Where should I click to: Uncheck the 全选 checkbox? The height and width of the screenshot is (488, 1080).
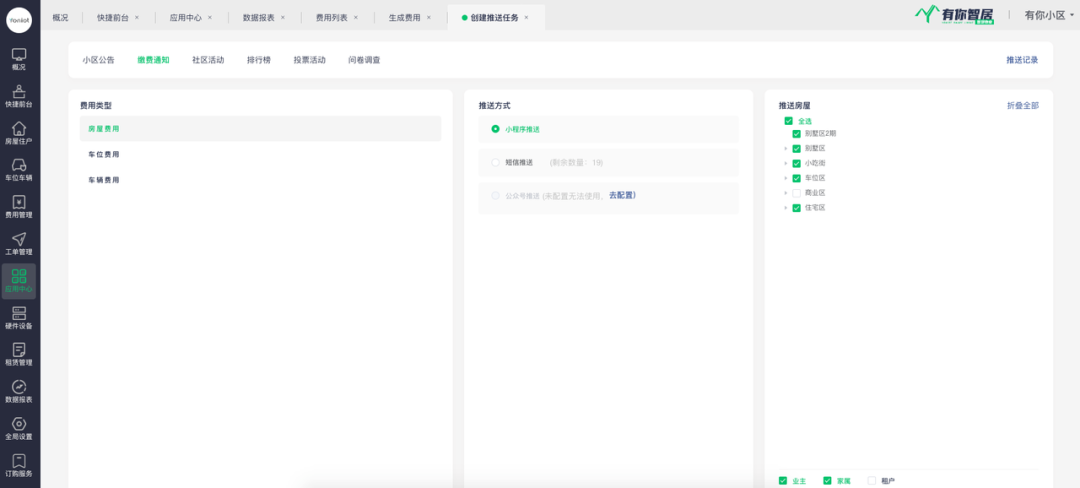[x=788, y=121]
